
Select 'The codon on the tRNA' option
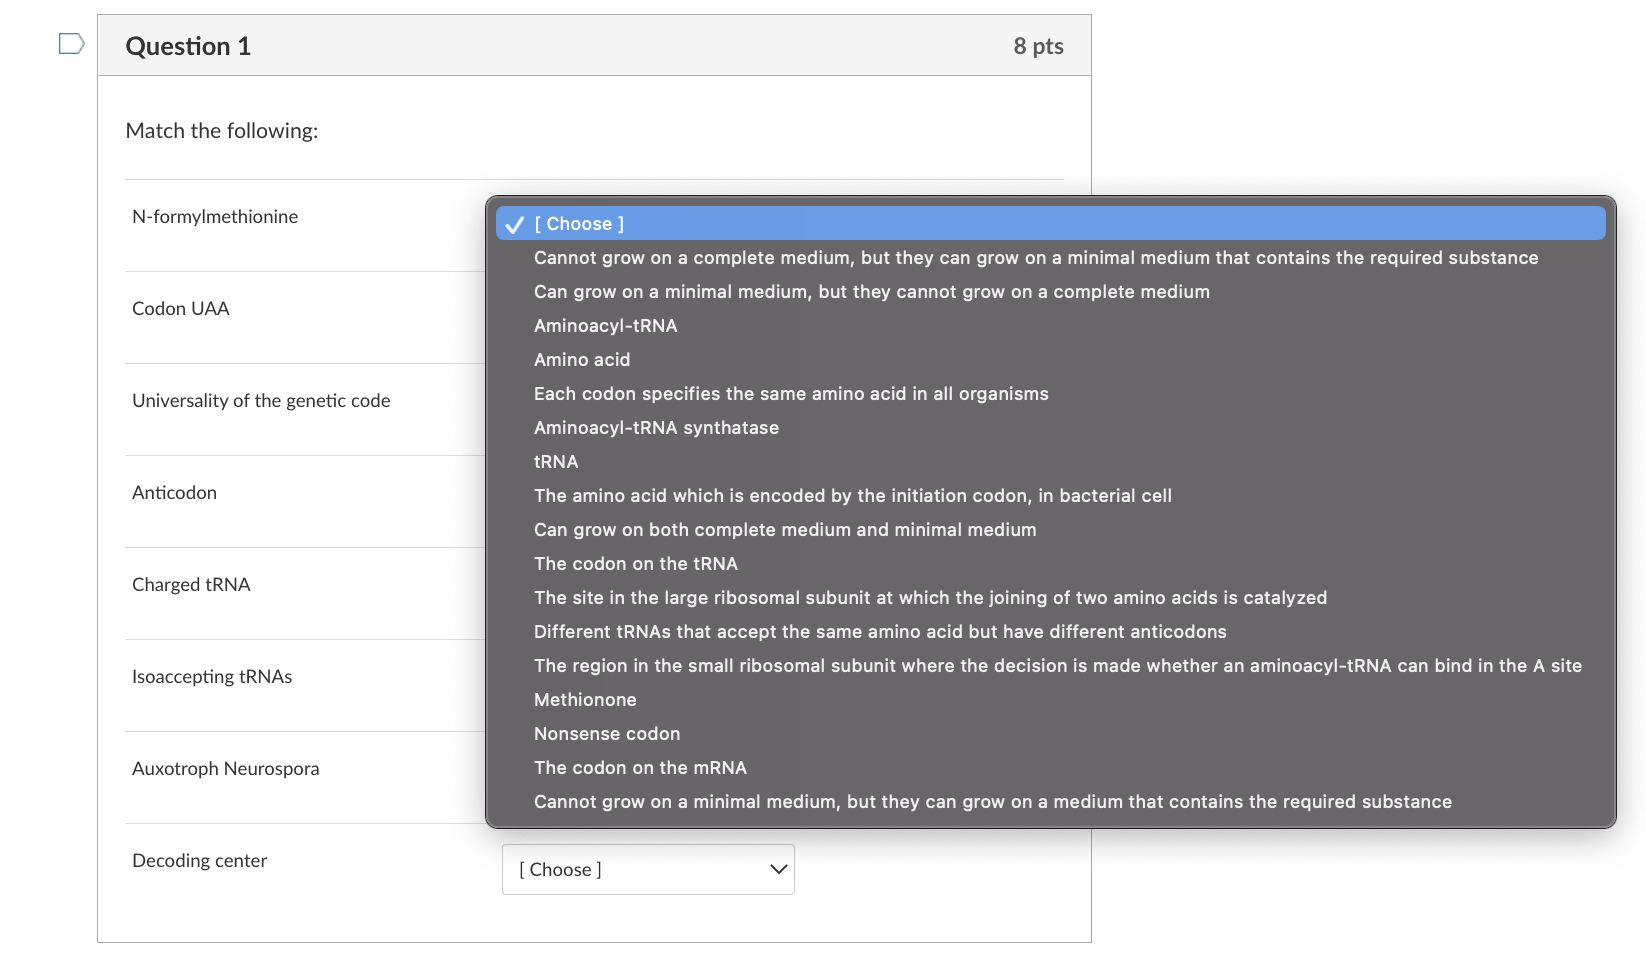[x=1050, y=564]
